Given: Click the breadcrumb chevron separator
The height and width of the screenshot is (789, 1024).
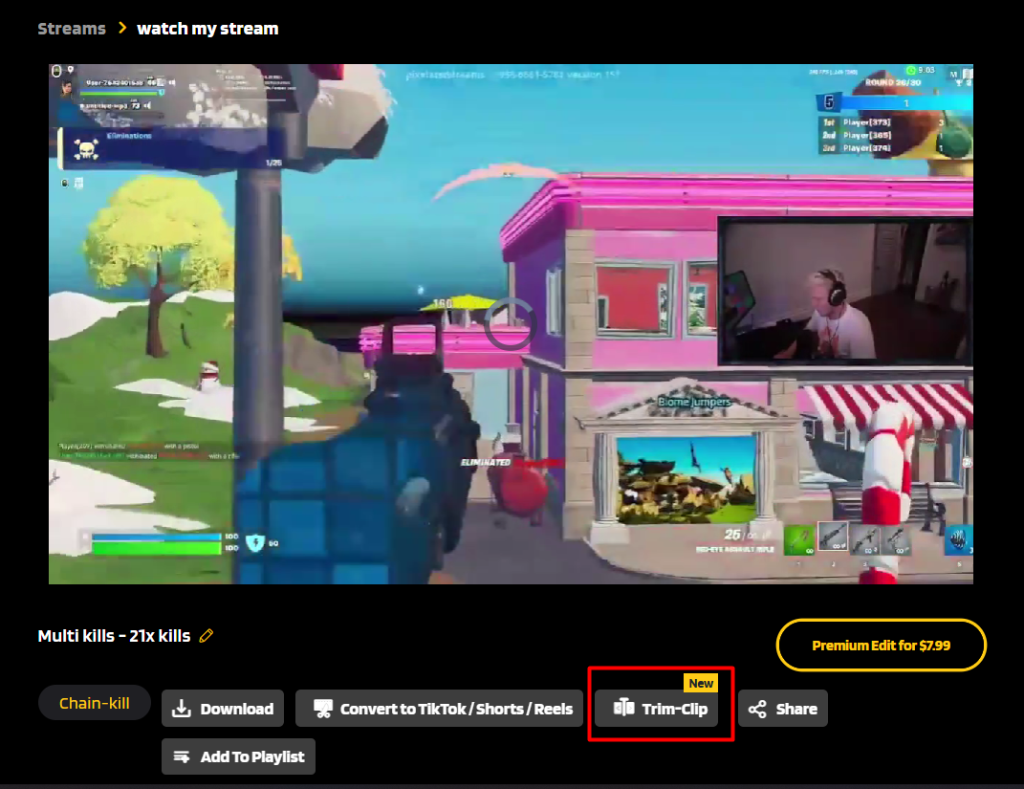Looking at the screenshot, I should tap(122, 28).
